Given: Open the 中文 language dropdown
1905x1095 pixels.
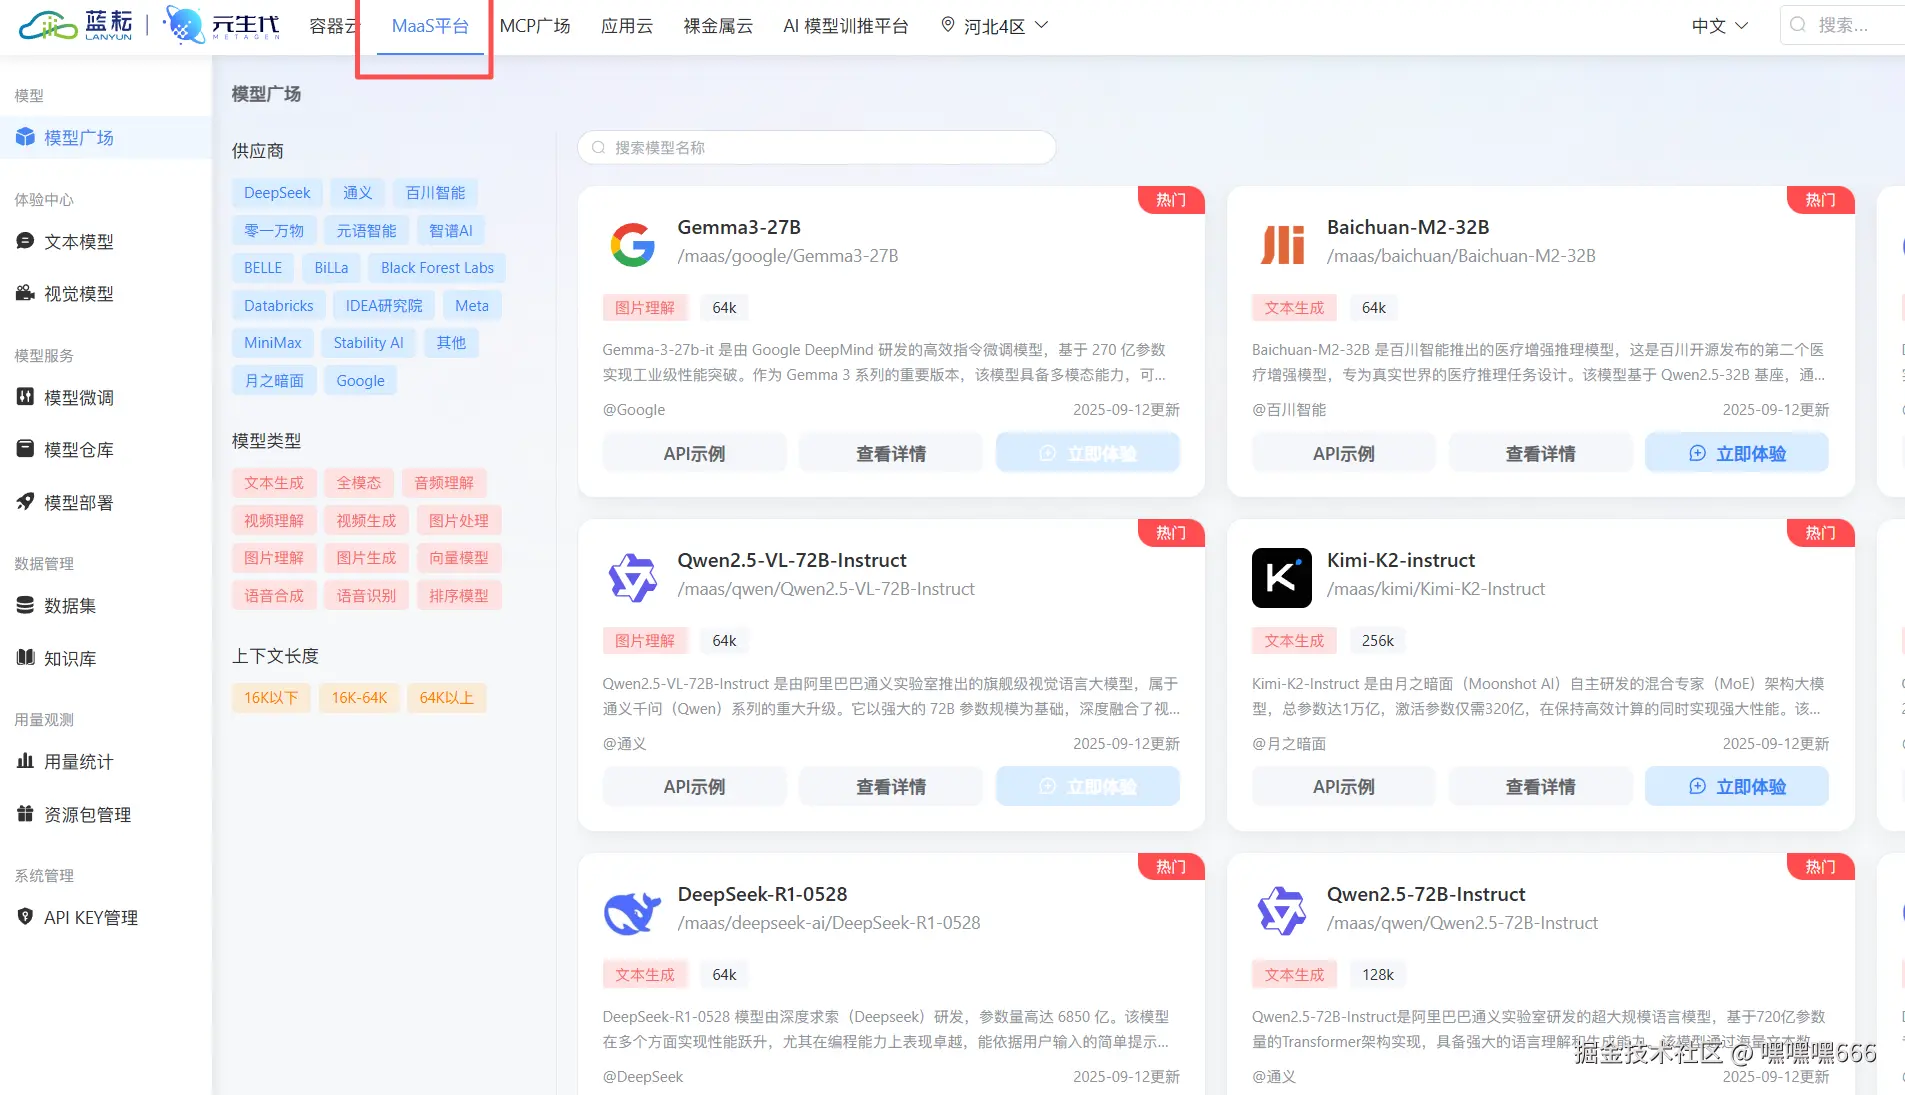Looking at the screenshot, I should point(1720,26).
